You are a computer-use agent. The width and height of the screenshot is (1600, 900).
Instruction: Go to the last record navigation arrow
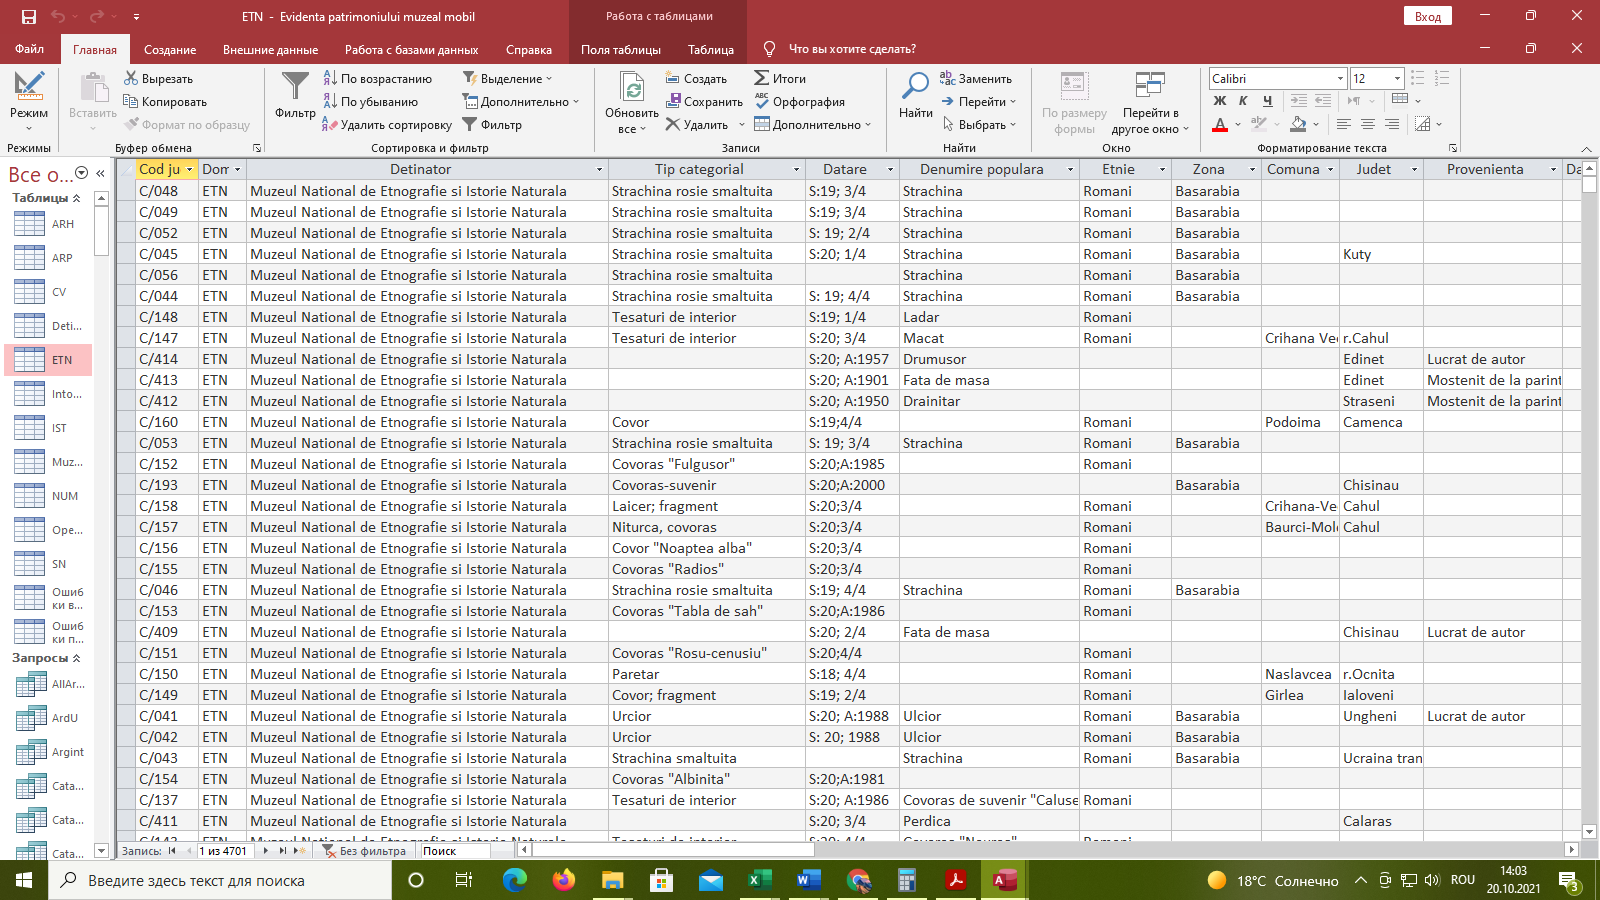pyautogui.click(x=283, y=851)
